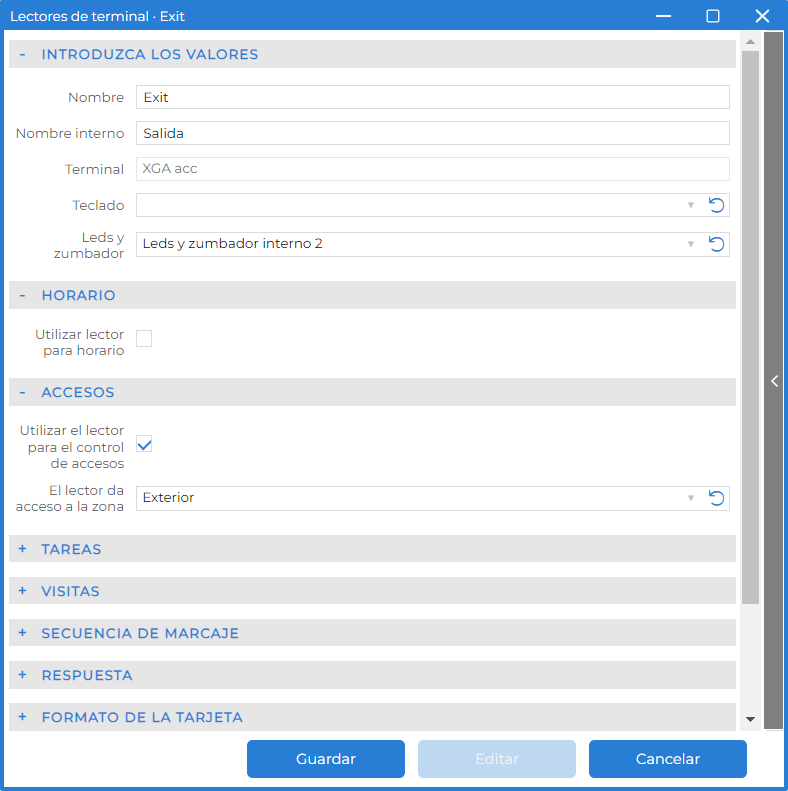Reset the Teclado field with its undo icon
The width and height of the screenshot is (788, 791).
point(716,205)
